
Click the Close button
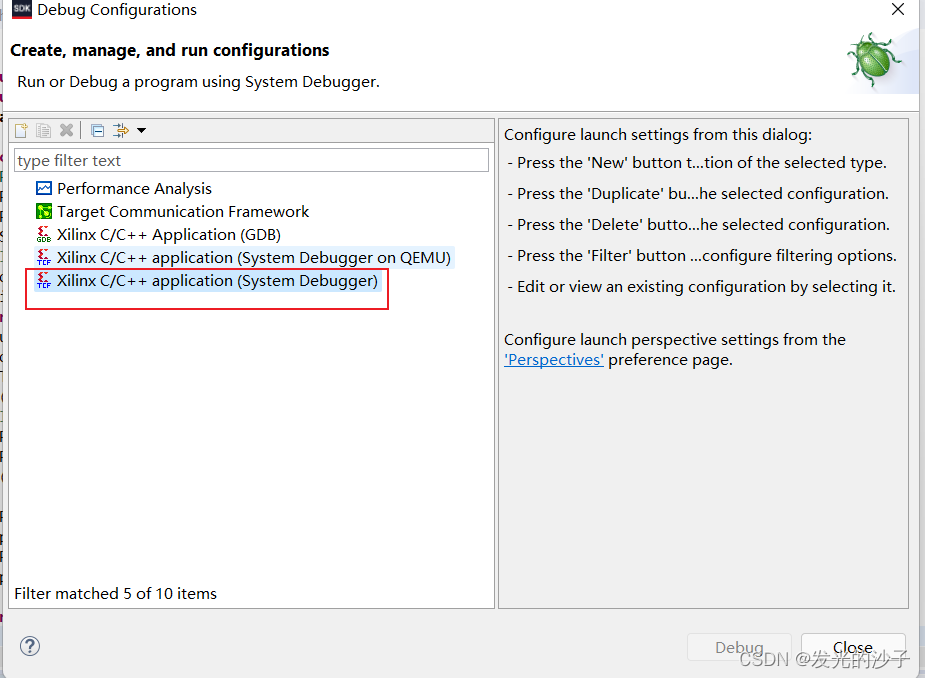pyautogui.click(x=853, y=647)
